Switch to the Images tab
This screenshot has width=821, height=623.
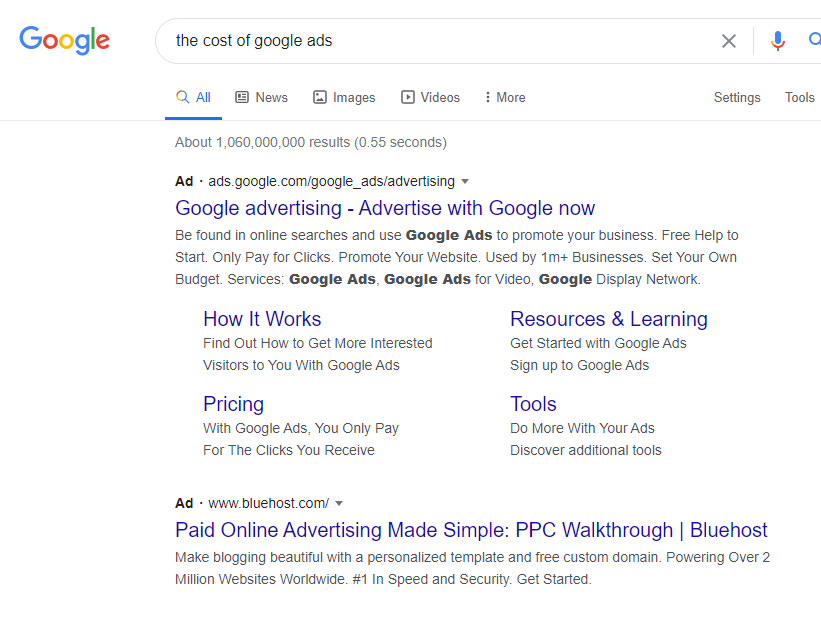pos(344,97)
